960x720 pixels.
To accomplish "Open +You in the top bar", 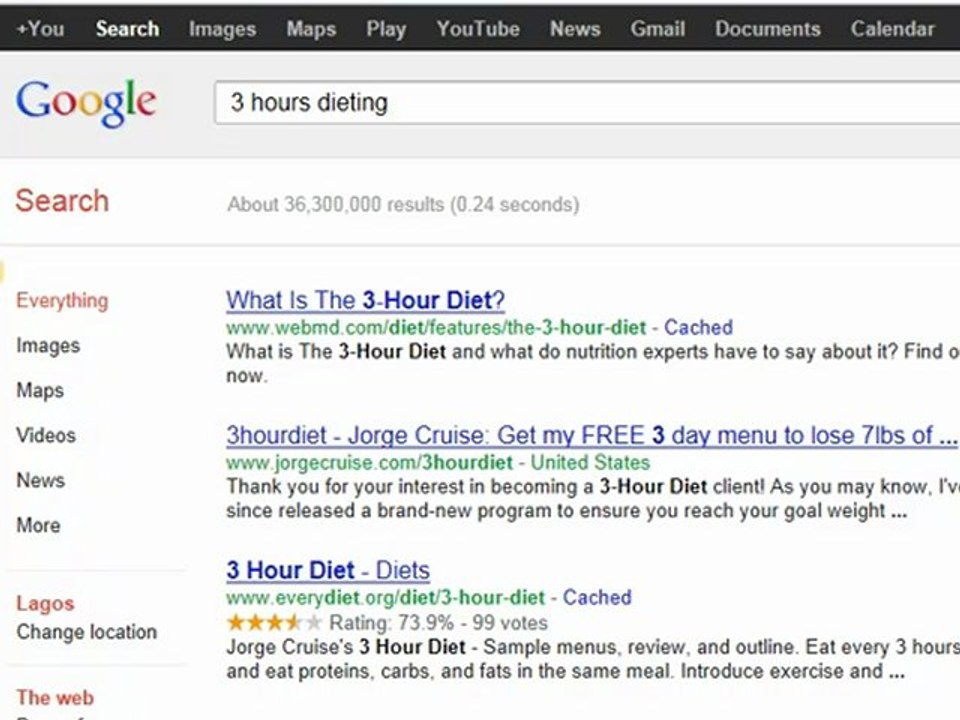I will 40,29.
